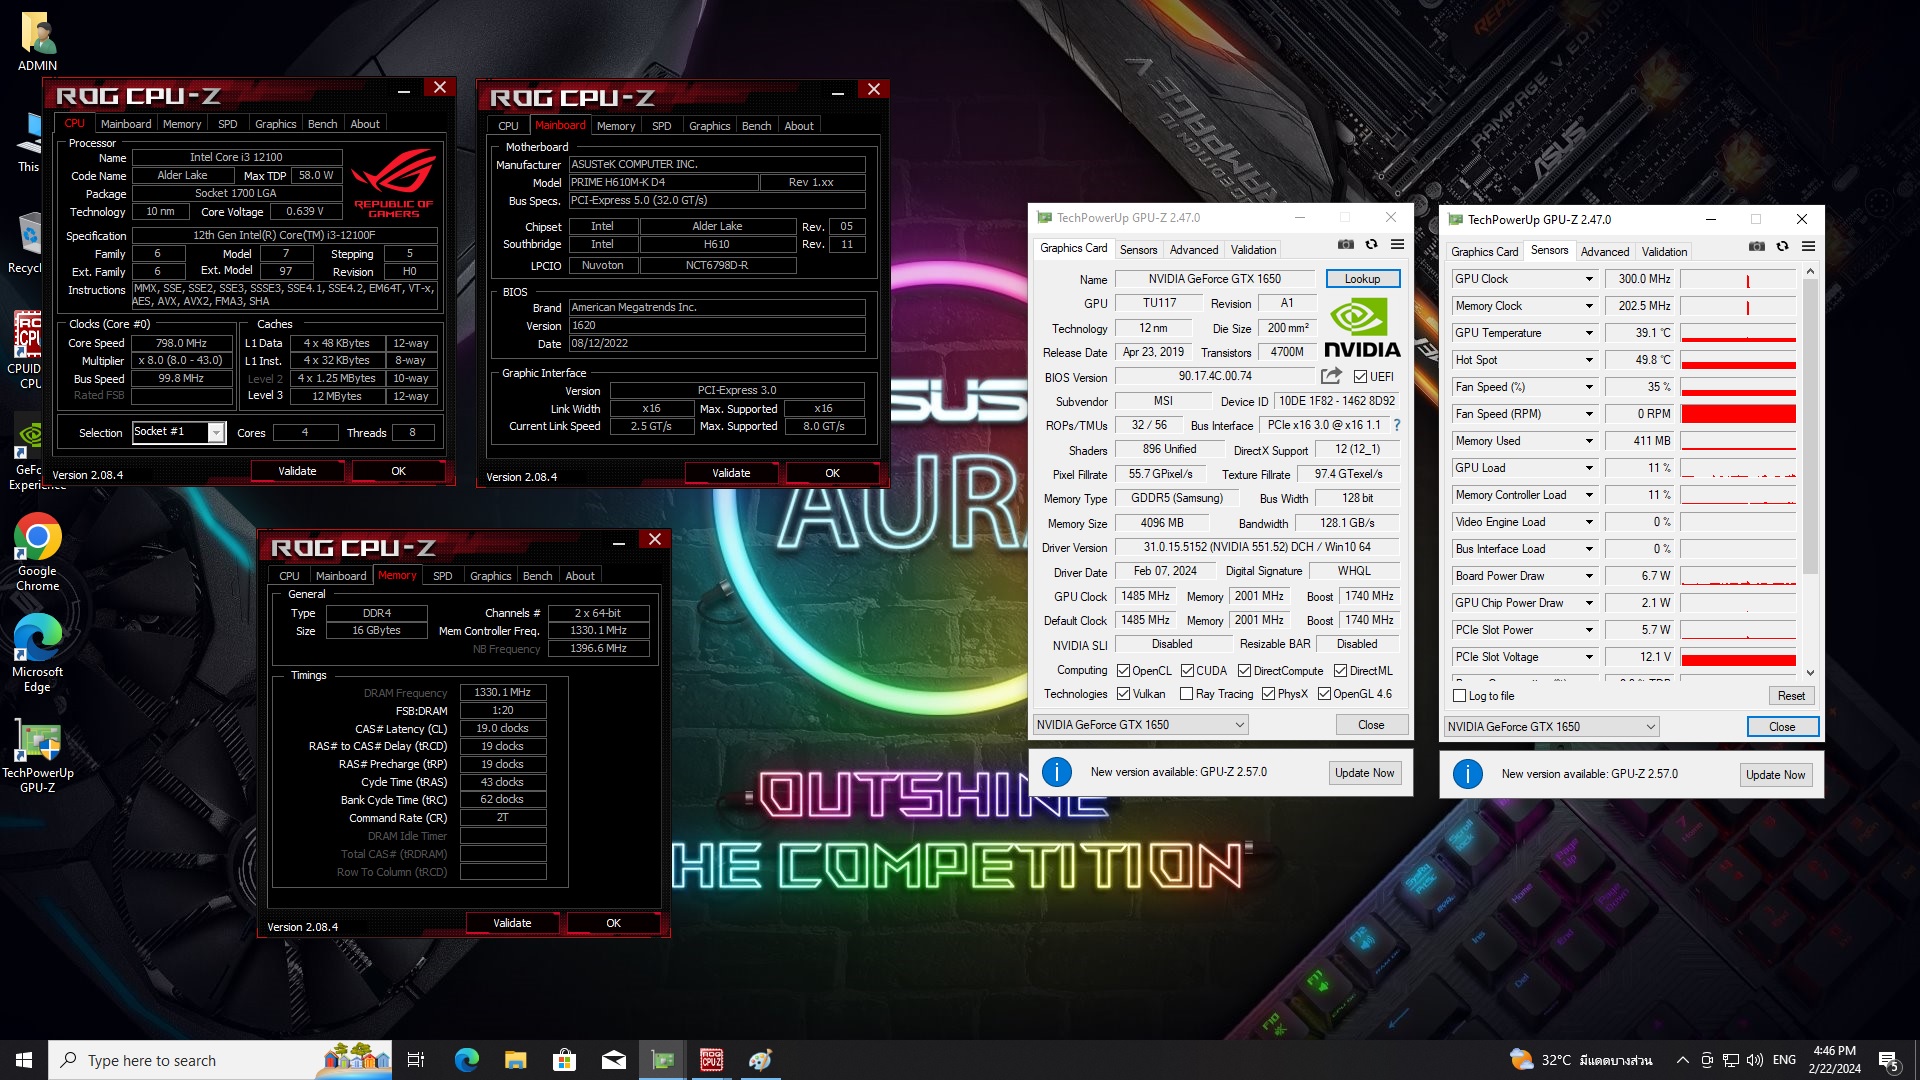Click Reset button in Sensors window
The width and height of the screenshot is (1920, 1080).
pyautogui.click(x=1790, y=696)
